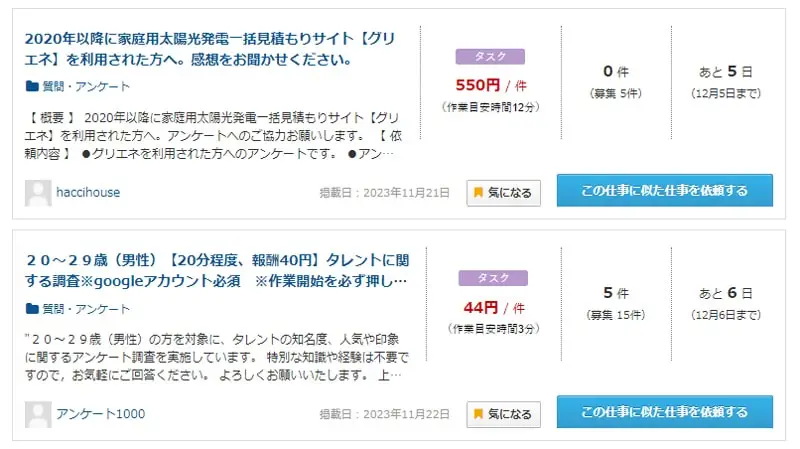Click the 550円 price of first job

click(x=478, y=85)
